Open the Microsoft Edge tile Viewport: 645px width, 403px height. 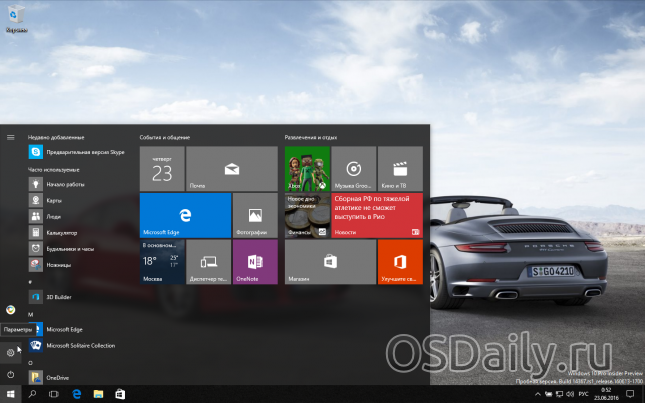click(185, 216)
